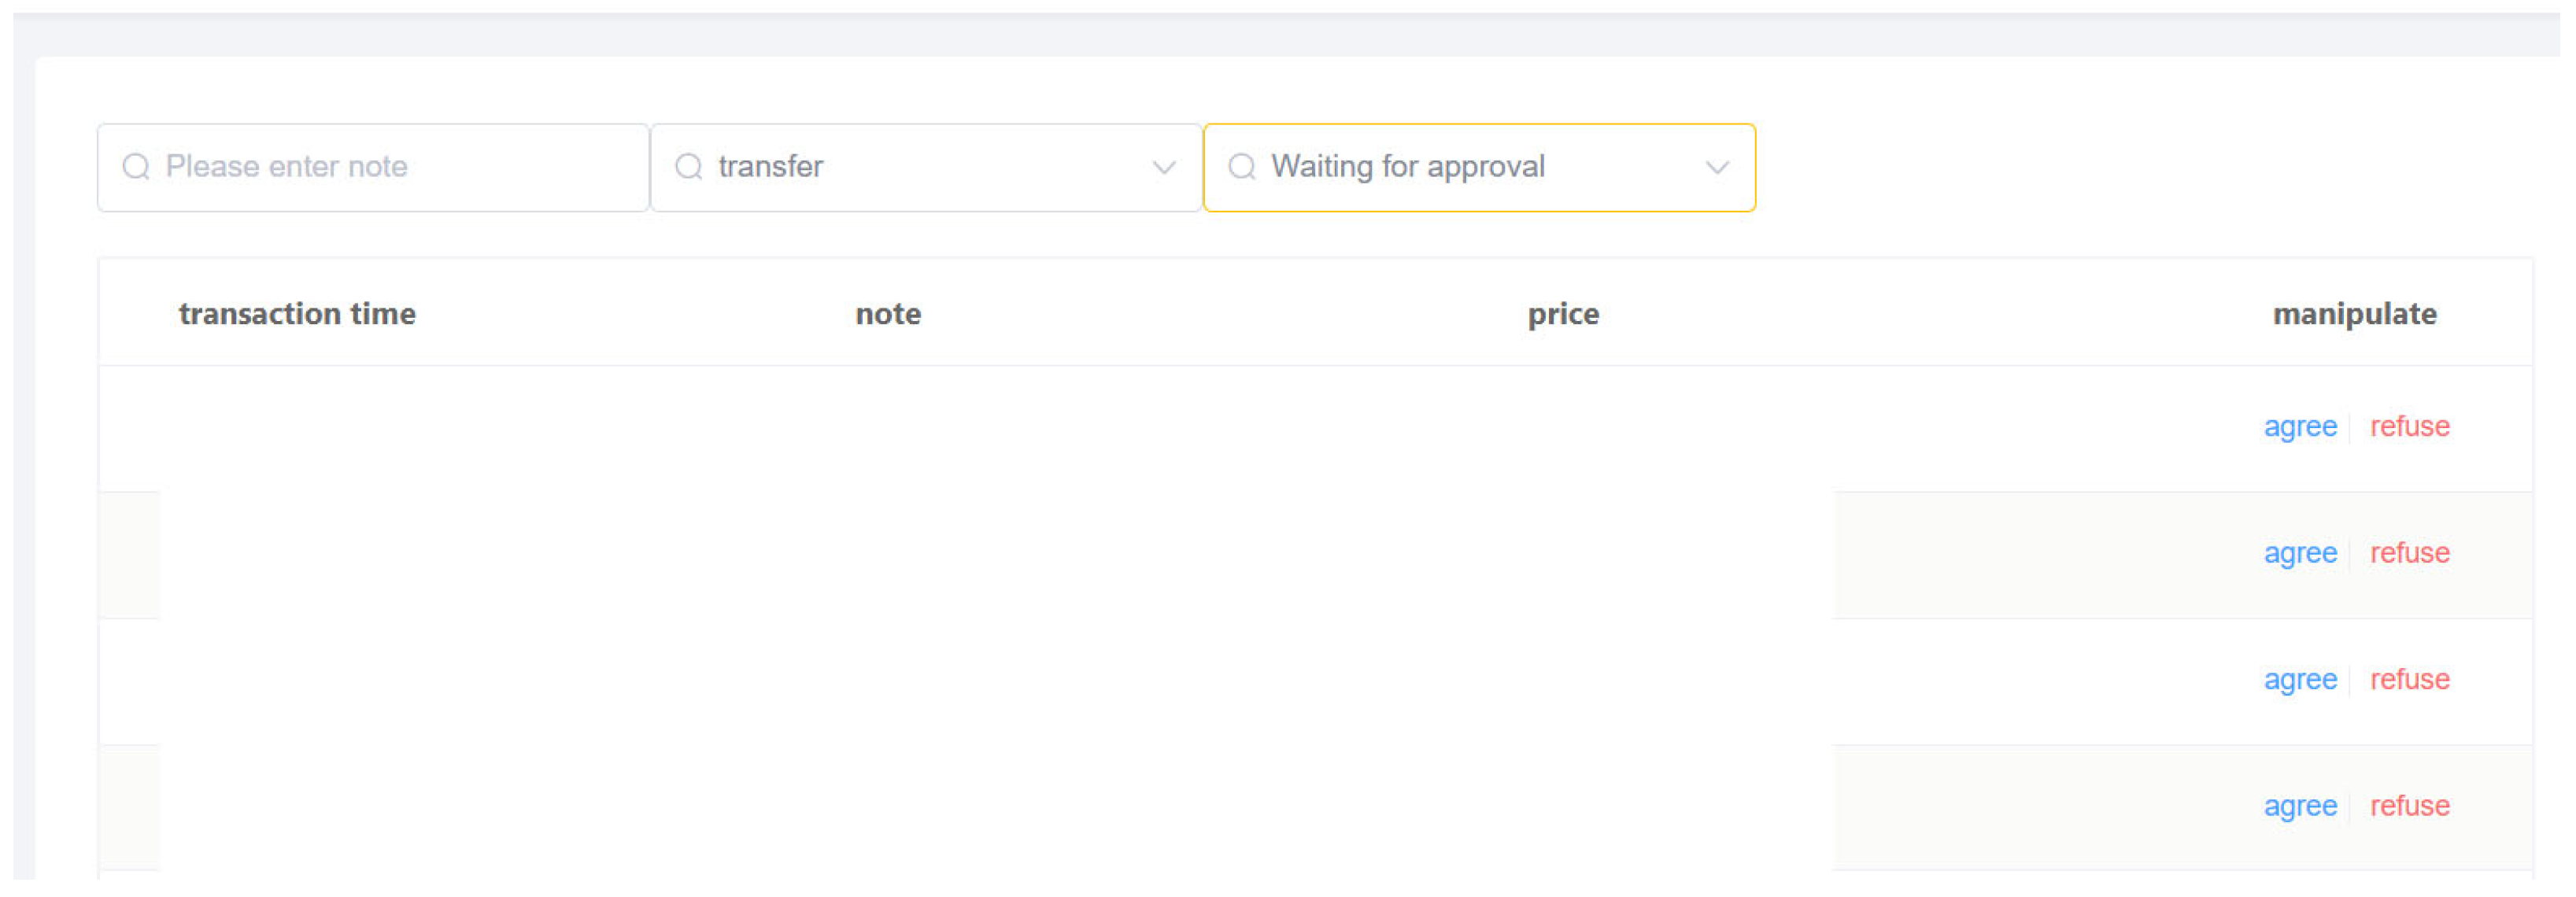2576x897 pixels.
Task: Click the transaction time column header
Action: tap(297, 314)
